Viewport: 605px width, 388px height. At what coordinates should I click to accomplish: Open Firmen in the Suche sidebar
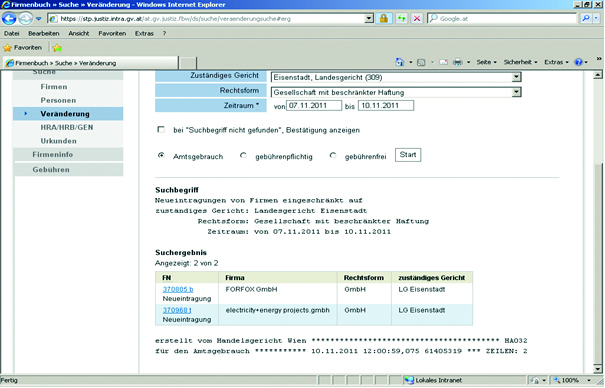coord(54,87)
